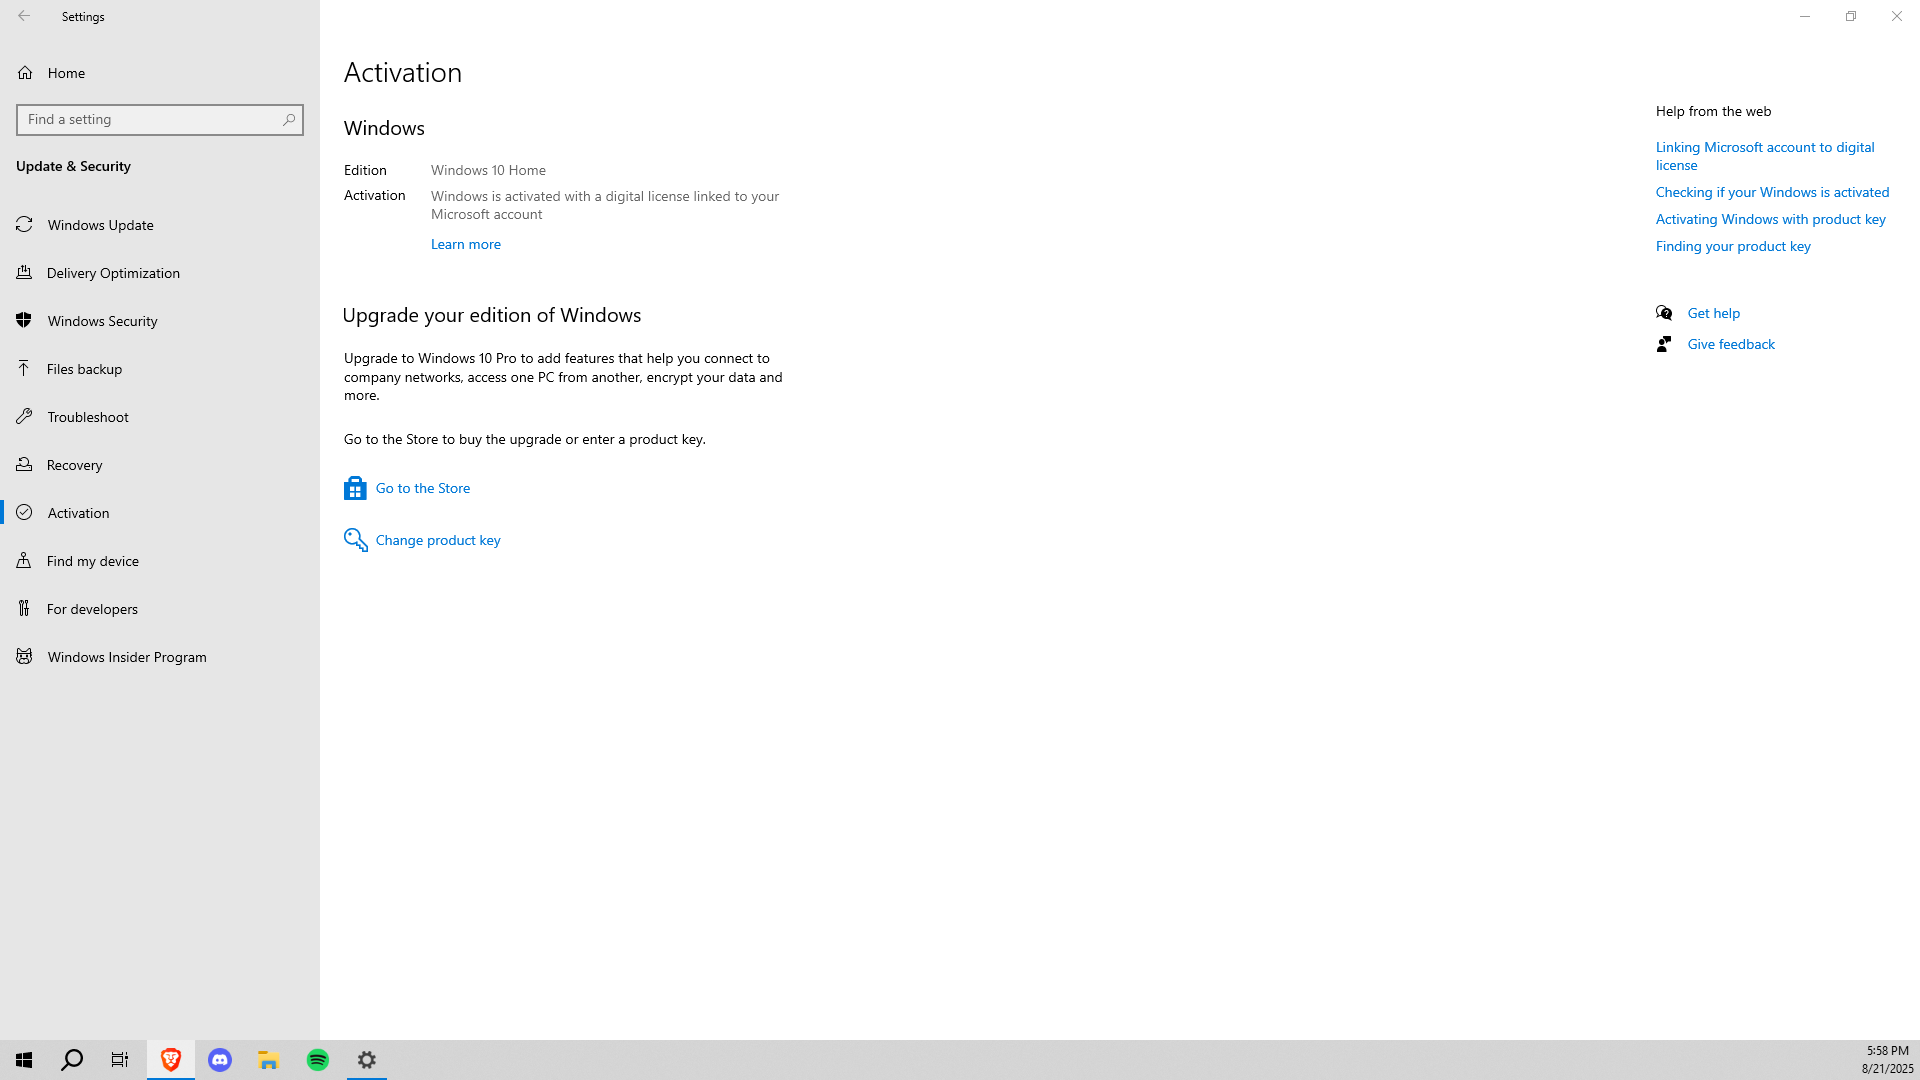Select Files backup in sidebar

(160, 369)
